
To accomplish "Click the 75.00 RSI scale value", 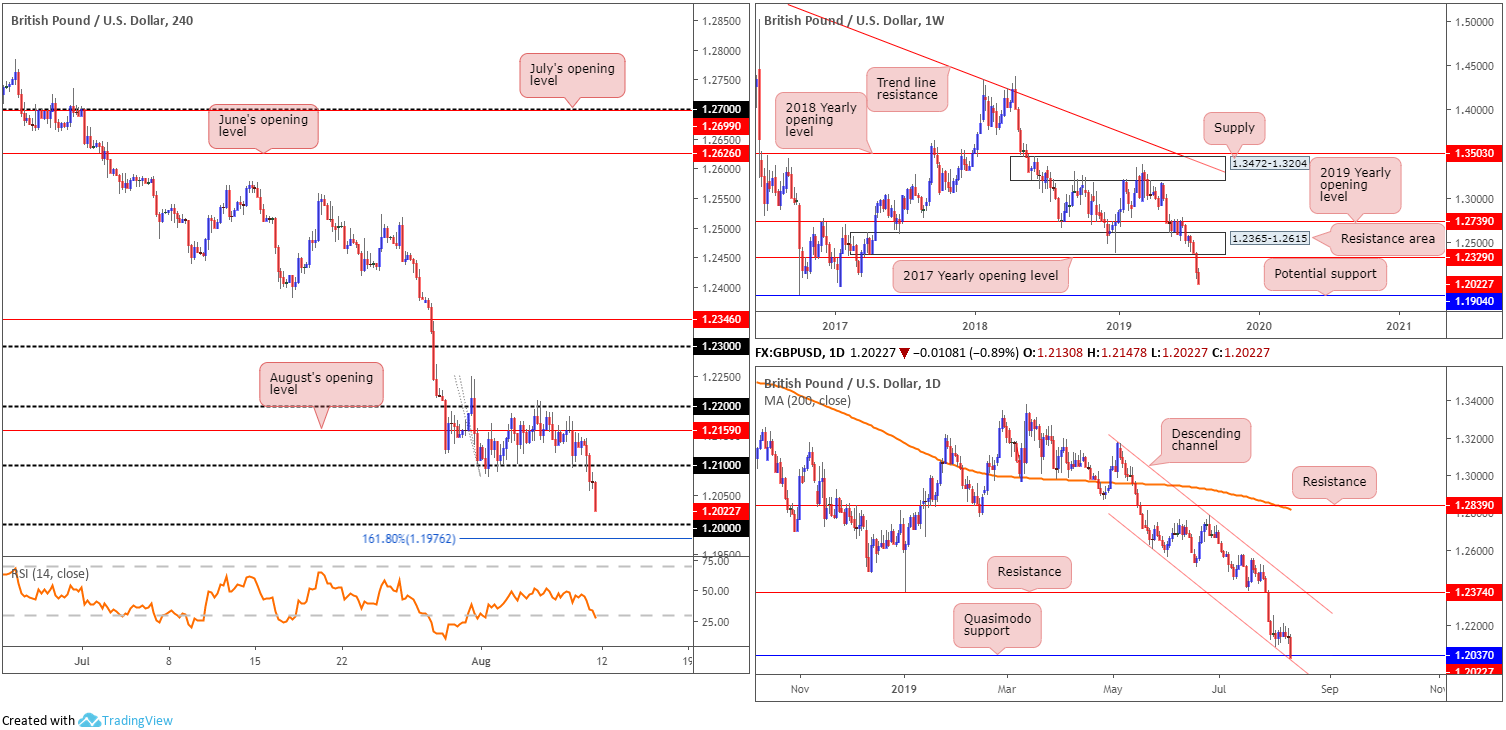I will click(714, 562).
